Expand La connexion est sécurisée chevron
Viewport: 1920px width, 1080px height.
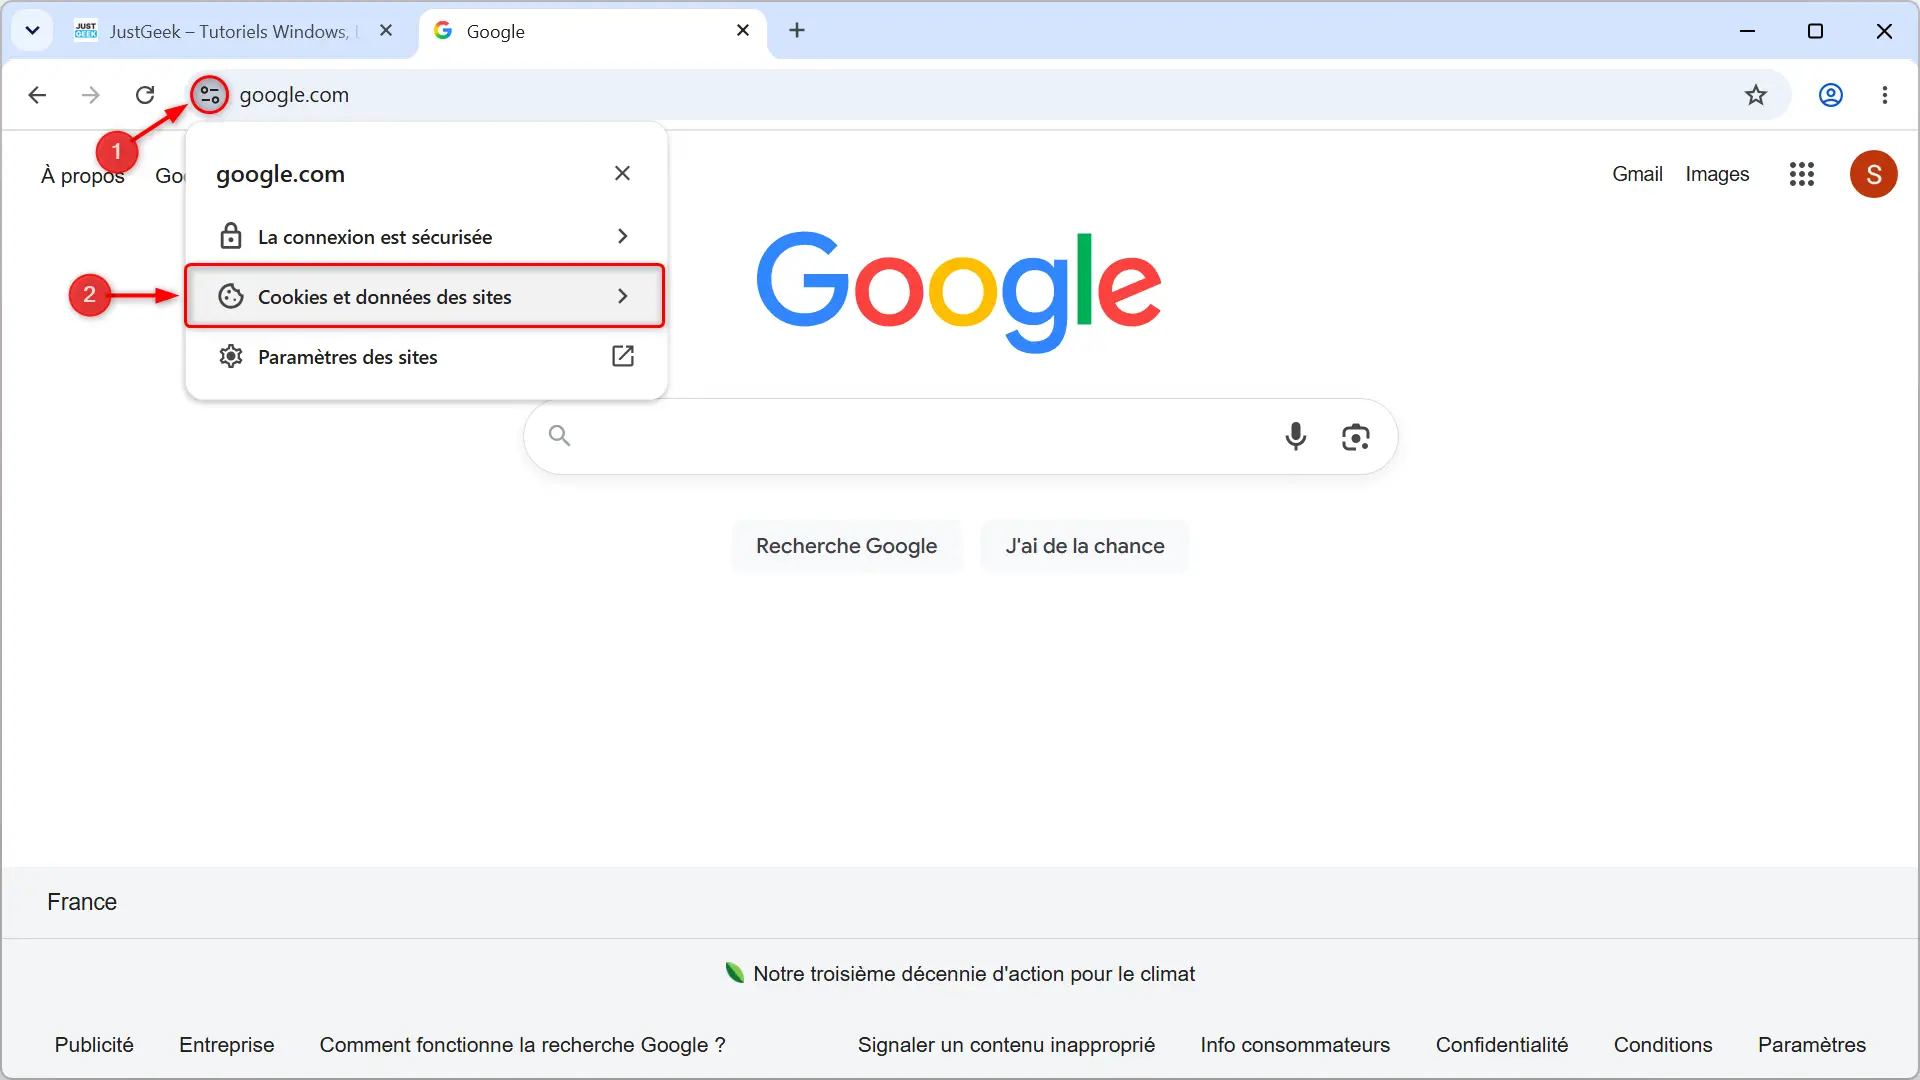click(622, 236)
